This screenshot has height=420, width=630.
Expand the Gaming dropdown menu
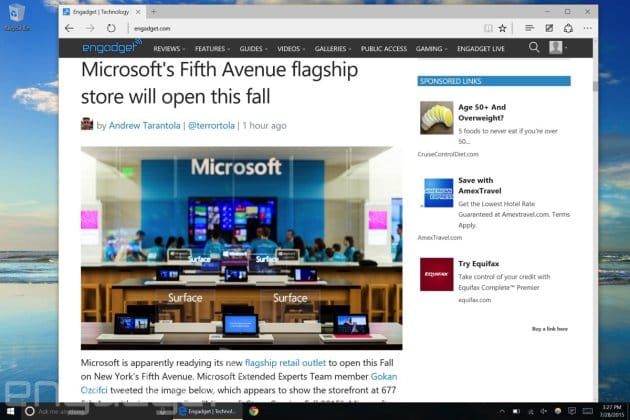click(431, 48)
